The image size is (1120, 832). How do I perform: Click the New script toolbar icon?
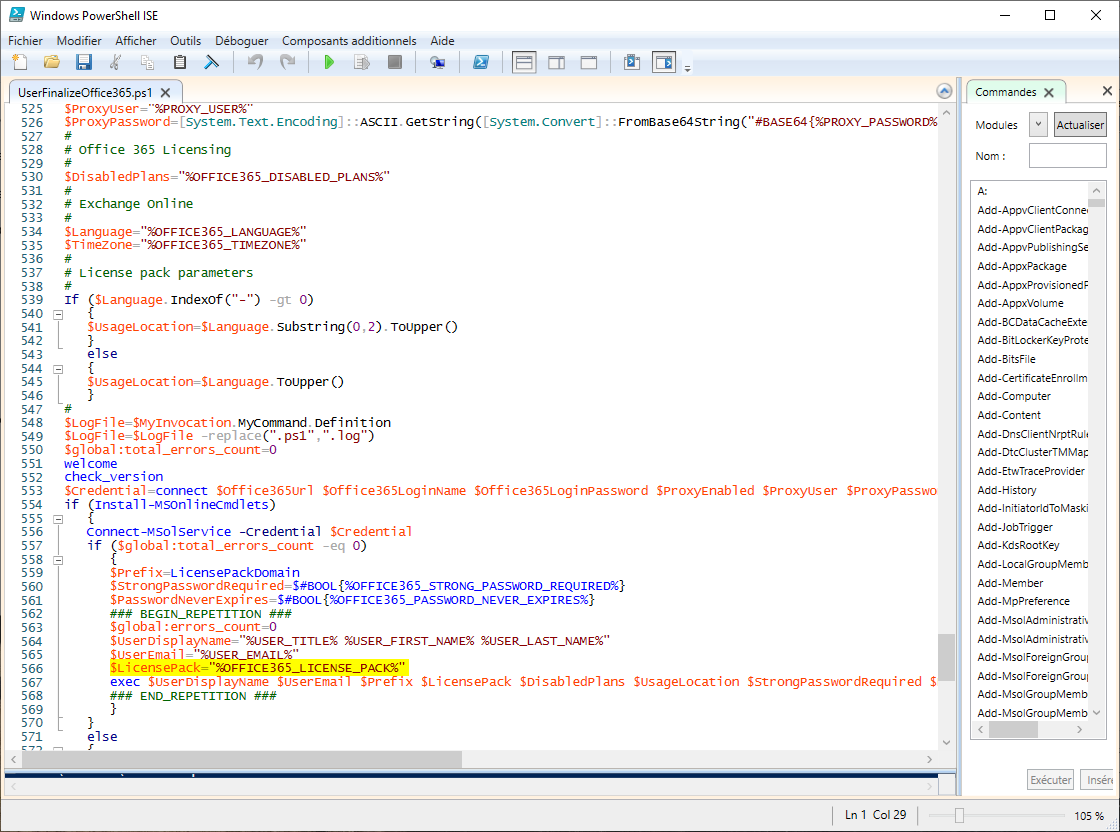(20, 62)
